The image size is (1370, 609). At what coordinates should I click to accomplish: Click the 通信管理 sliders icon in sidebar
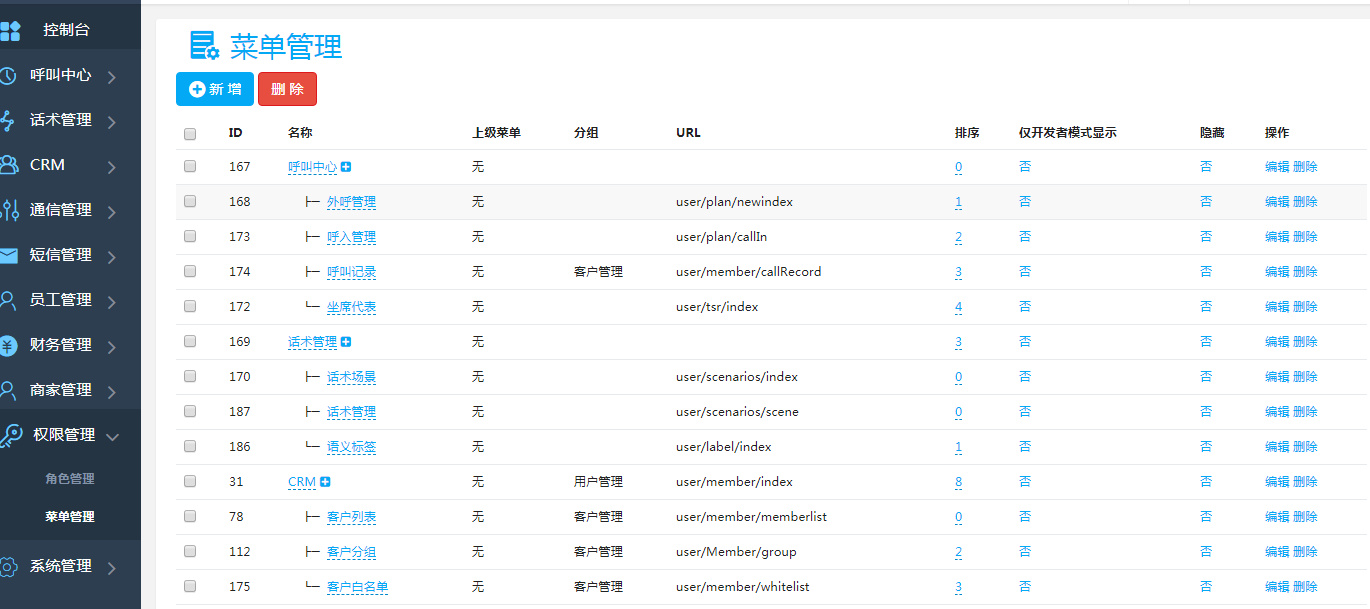tap(8, 210)
